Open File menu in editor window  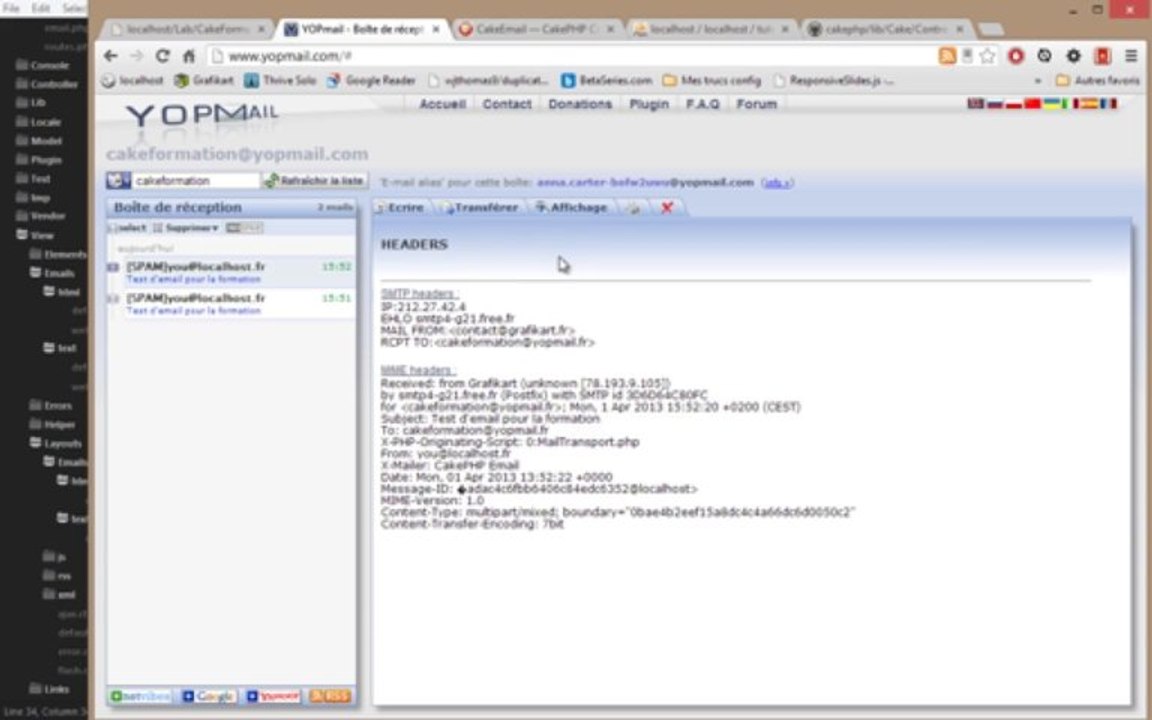[11, 8]
